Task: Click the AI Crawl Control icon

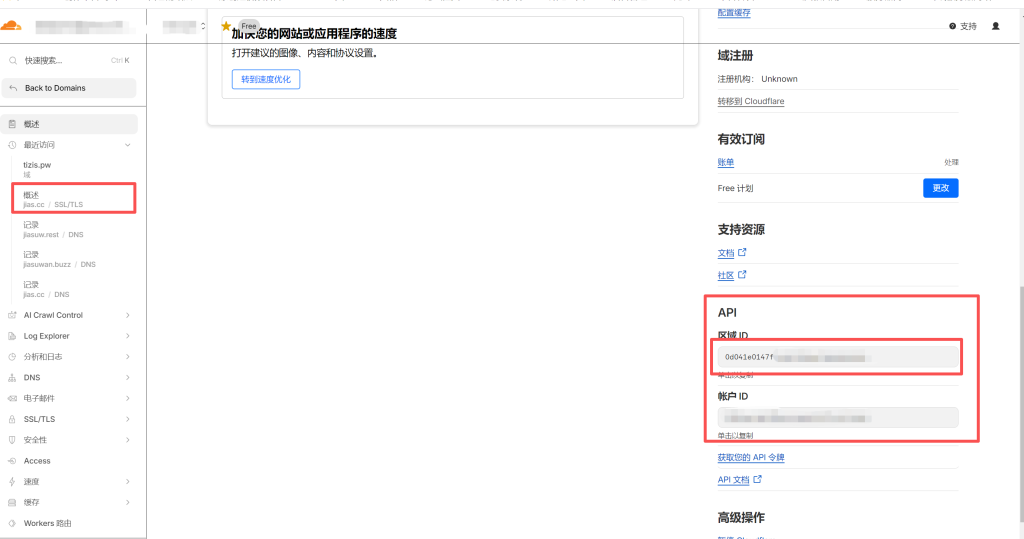Action: pyautogui.click(x=12, y=315)
